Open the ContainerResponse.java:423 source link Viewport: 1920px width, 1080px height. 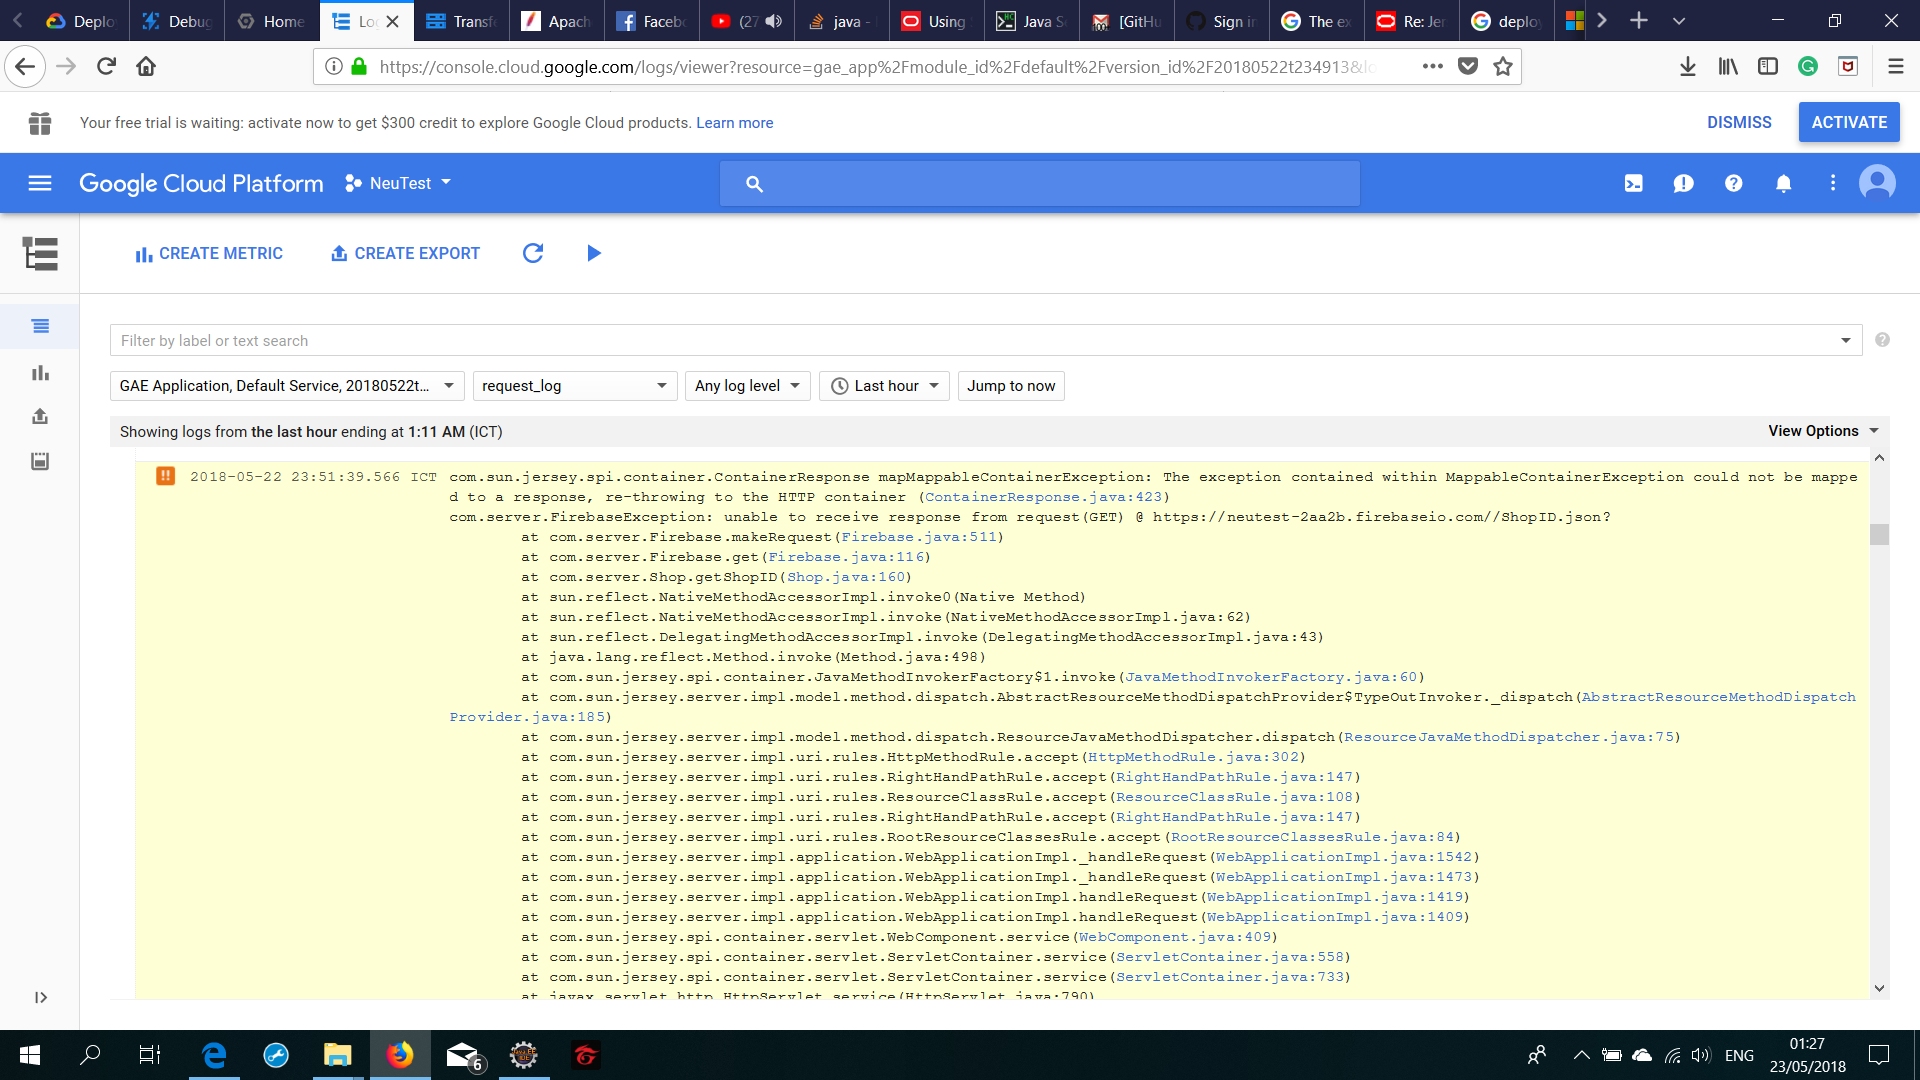(1044, 497)
